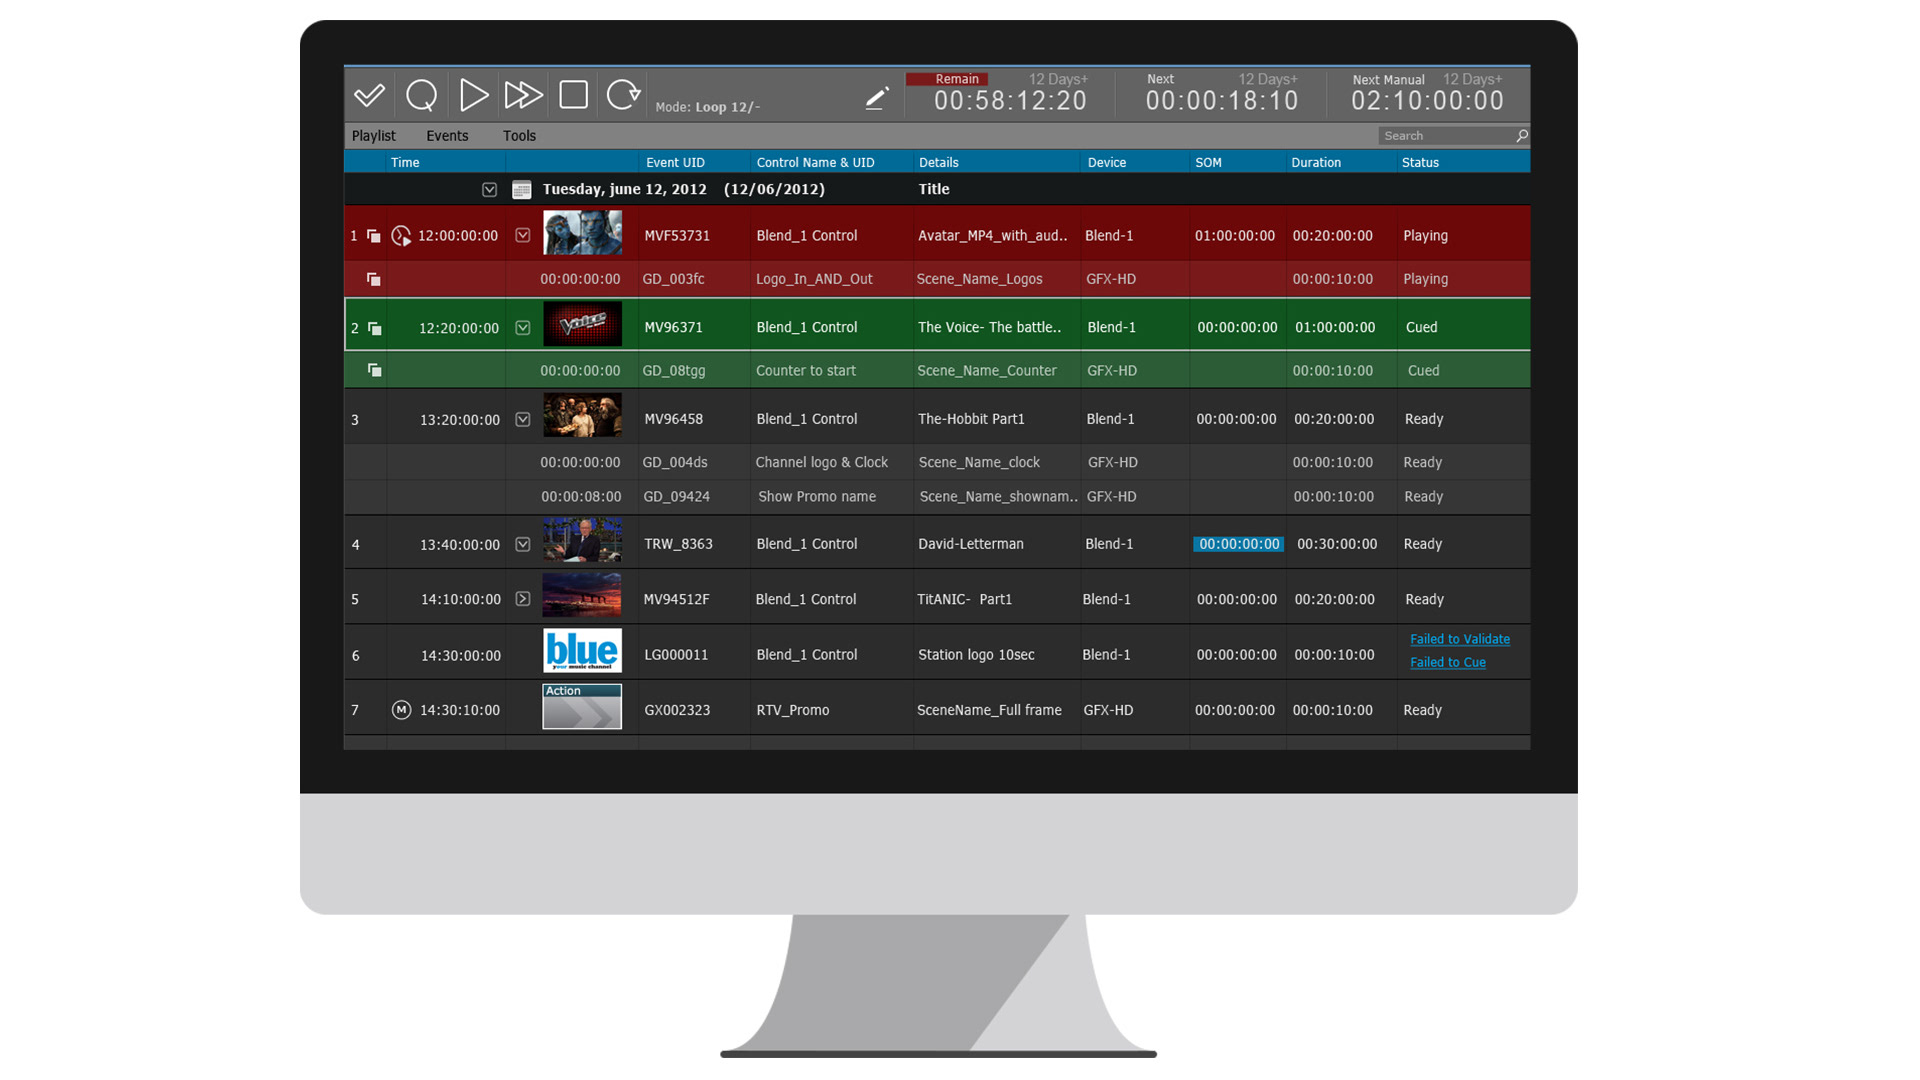
Task: Click the search magnifier icon
Action: click(1521, 136)
